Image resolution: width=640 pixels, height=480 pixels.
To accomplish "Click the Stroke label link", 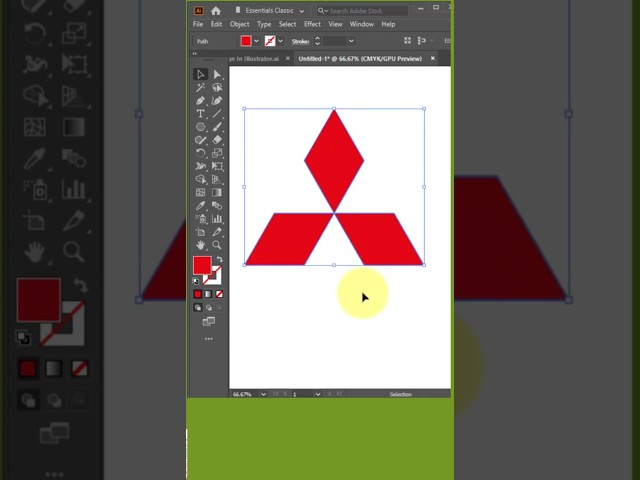I will [300, 41].
